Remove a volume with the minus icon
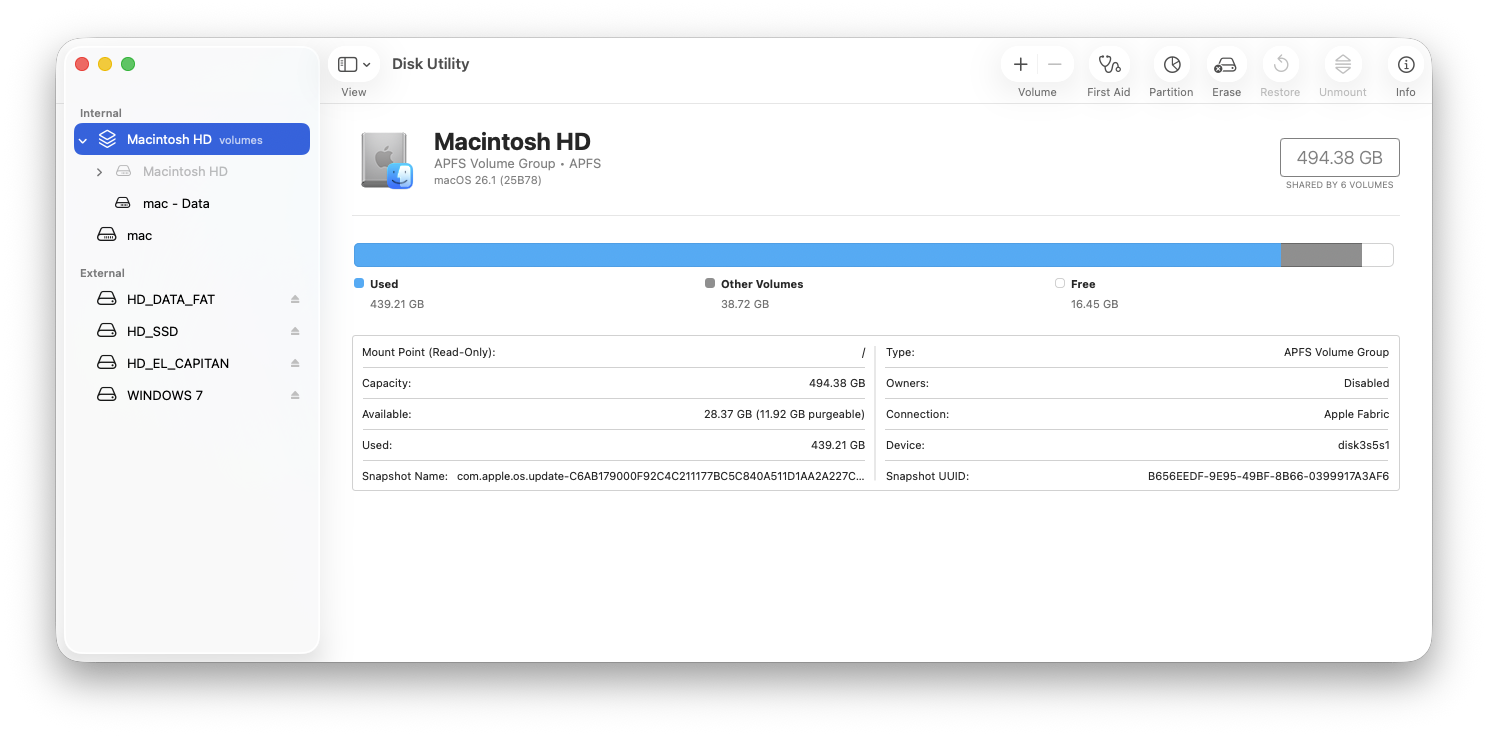 coord(1054,64)
